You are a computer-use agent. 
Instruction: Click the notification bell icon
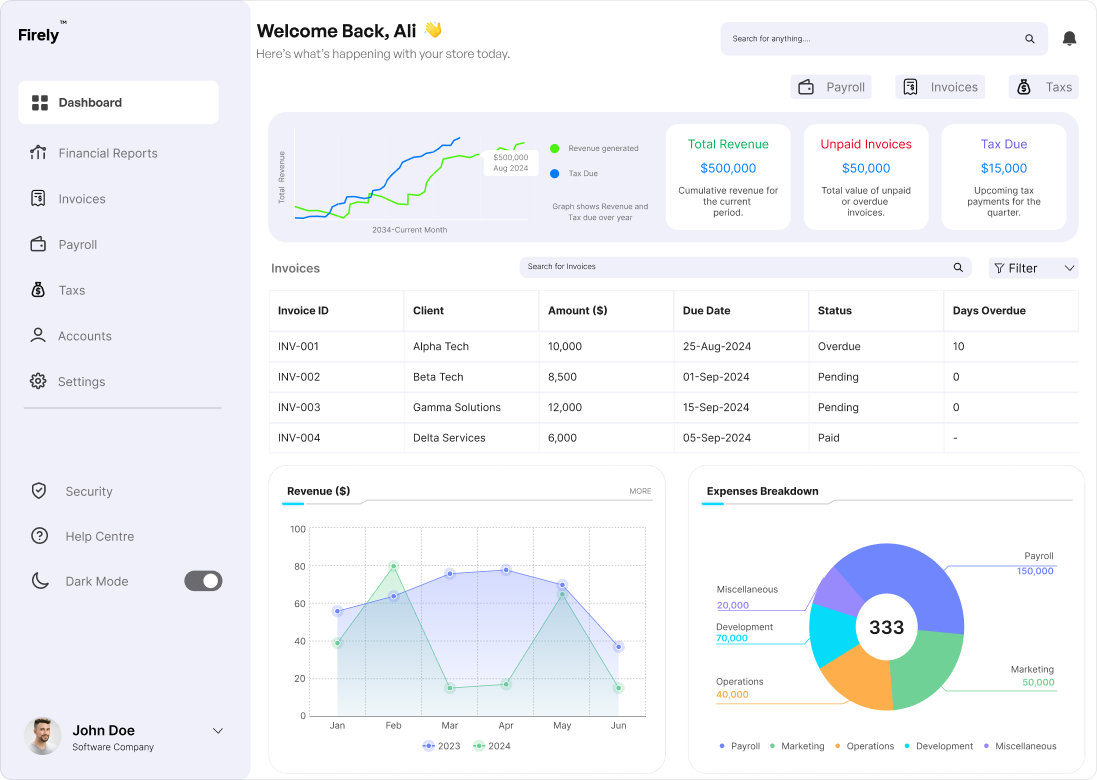pos(1069,39)
